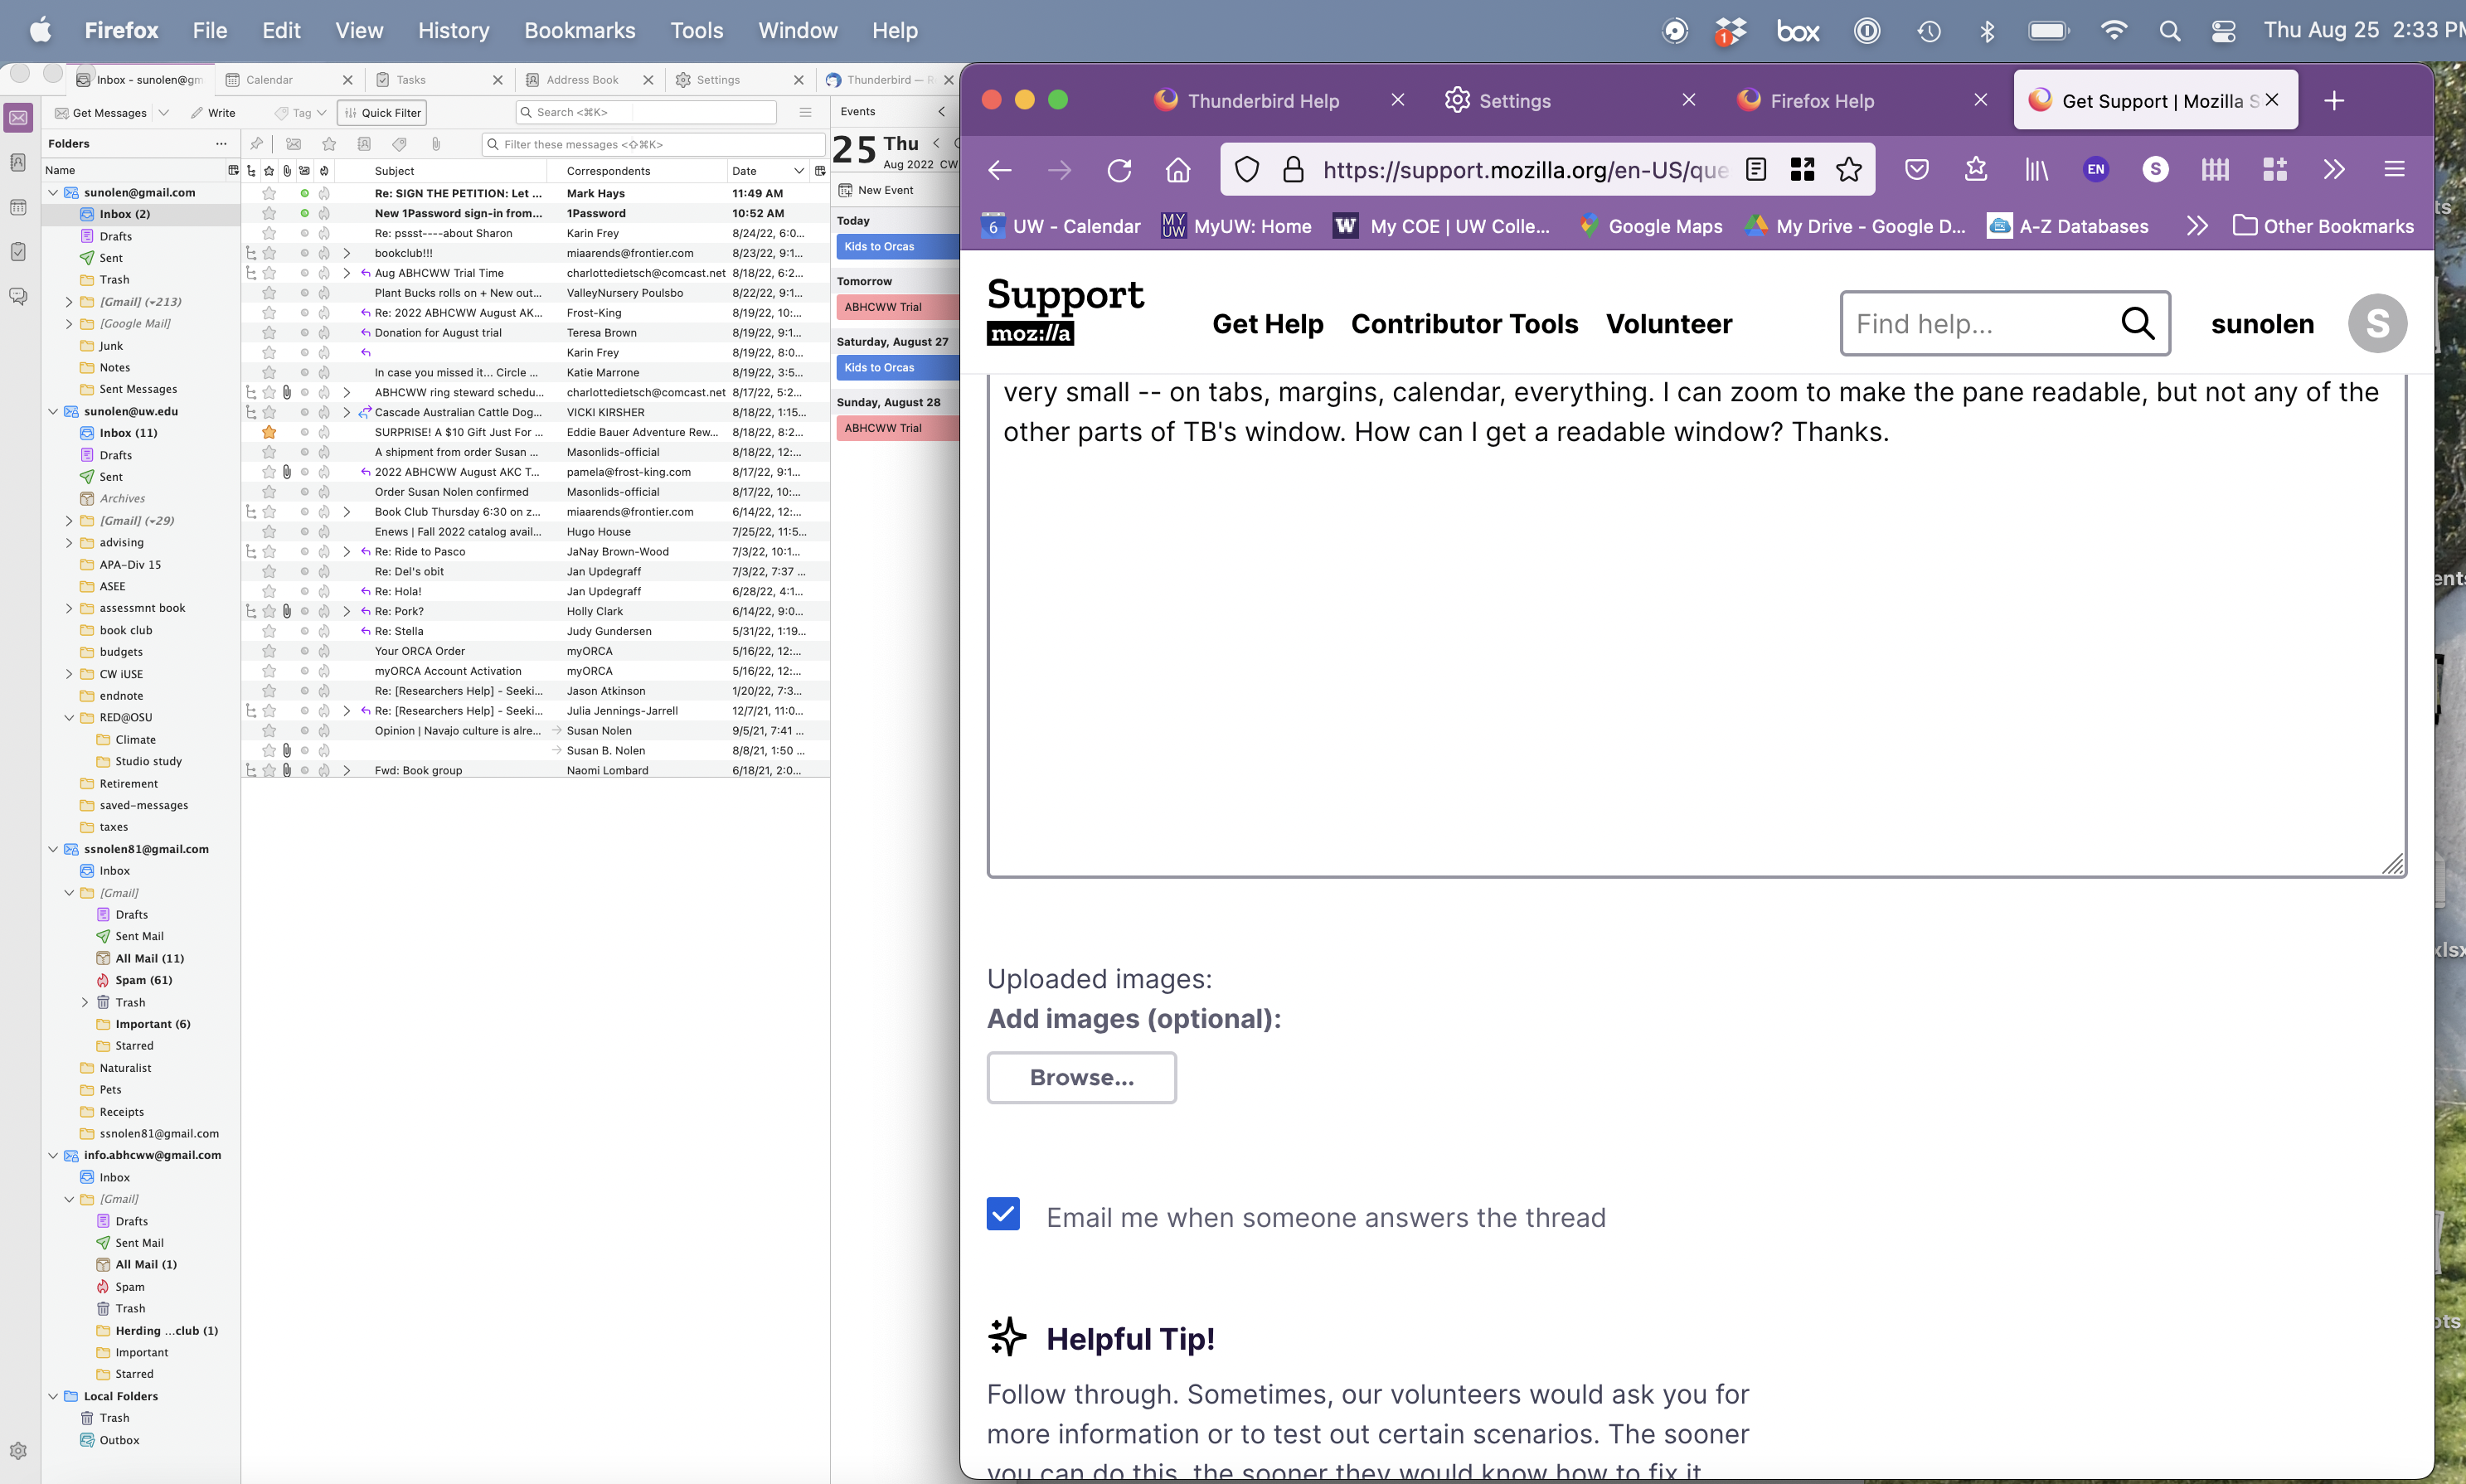Bookmark this page with the star icon
This screenshot has height=1484, width=2466.
click(x=1849, y=170)
